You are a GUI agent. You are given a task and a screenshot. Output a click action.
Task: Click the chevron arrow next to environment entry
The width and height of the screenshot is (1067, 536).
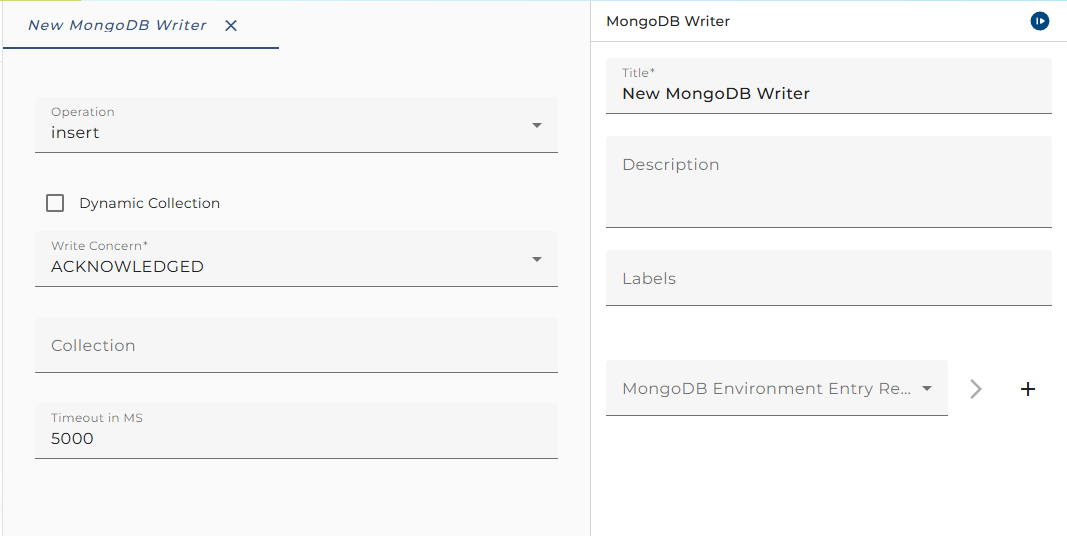coord(976,388)
